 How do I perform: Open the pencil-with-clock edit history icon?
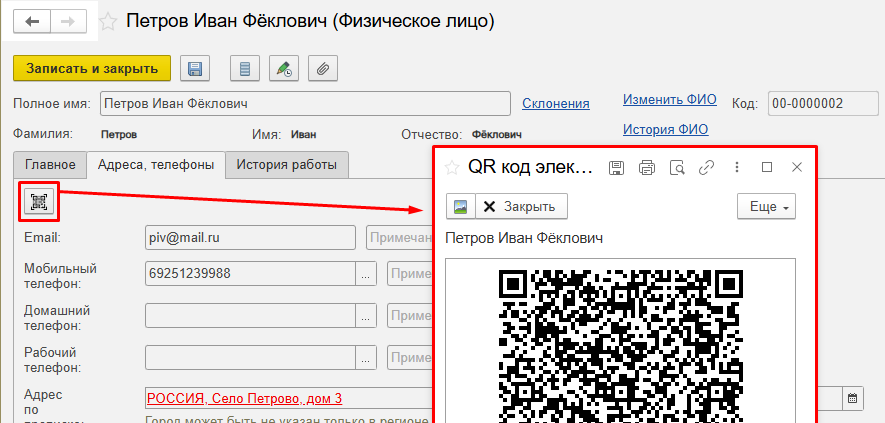pos(284,69)
